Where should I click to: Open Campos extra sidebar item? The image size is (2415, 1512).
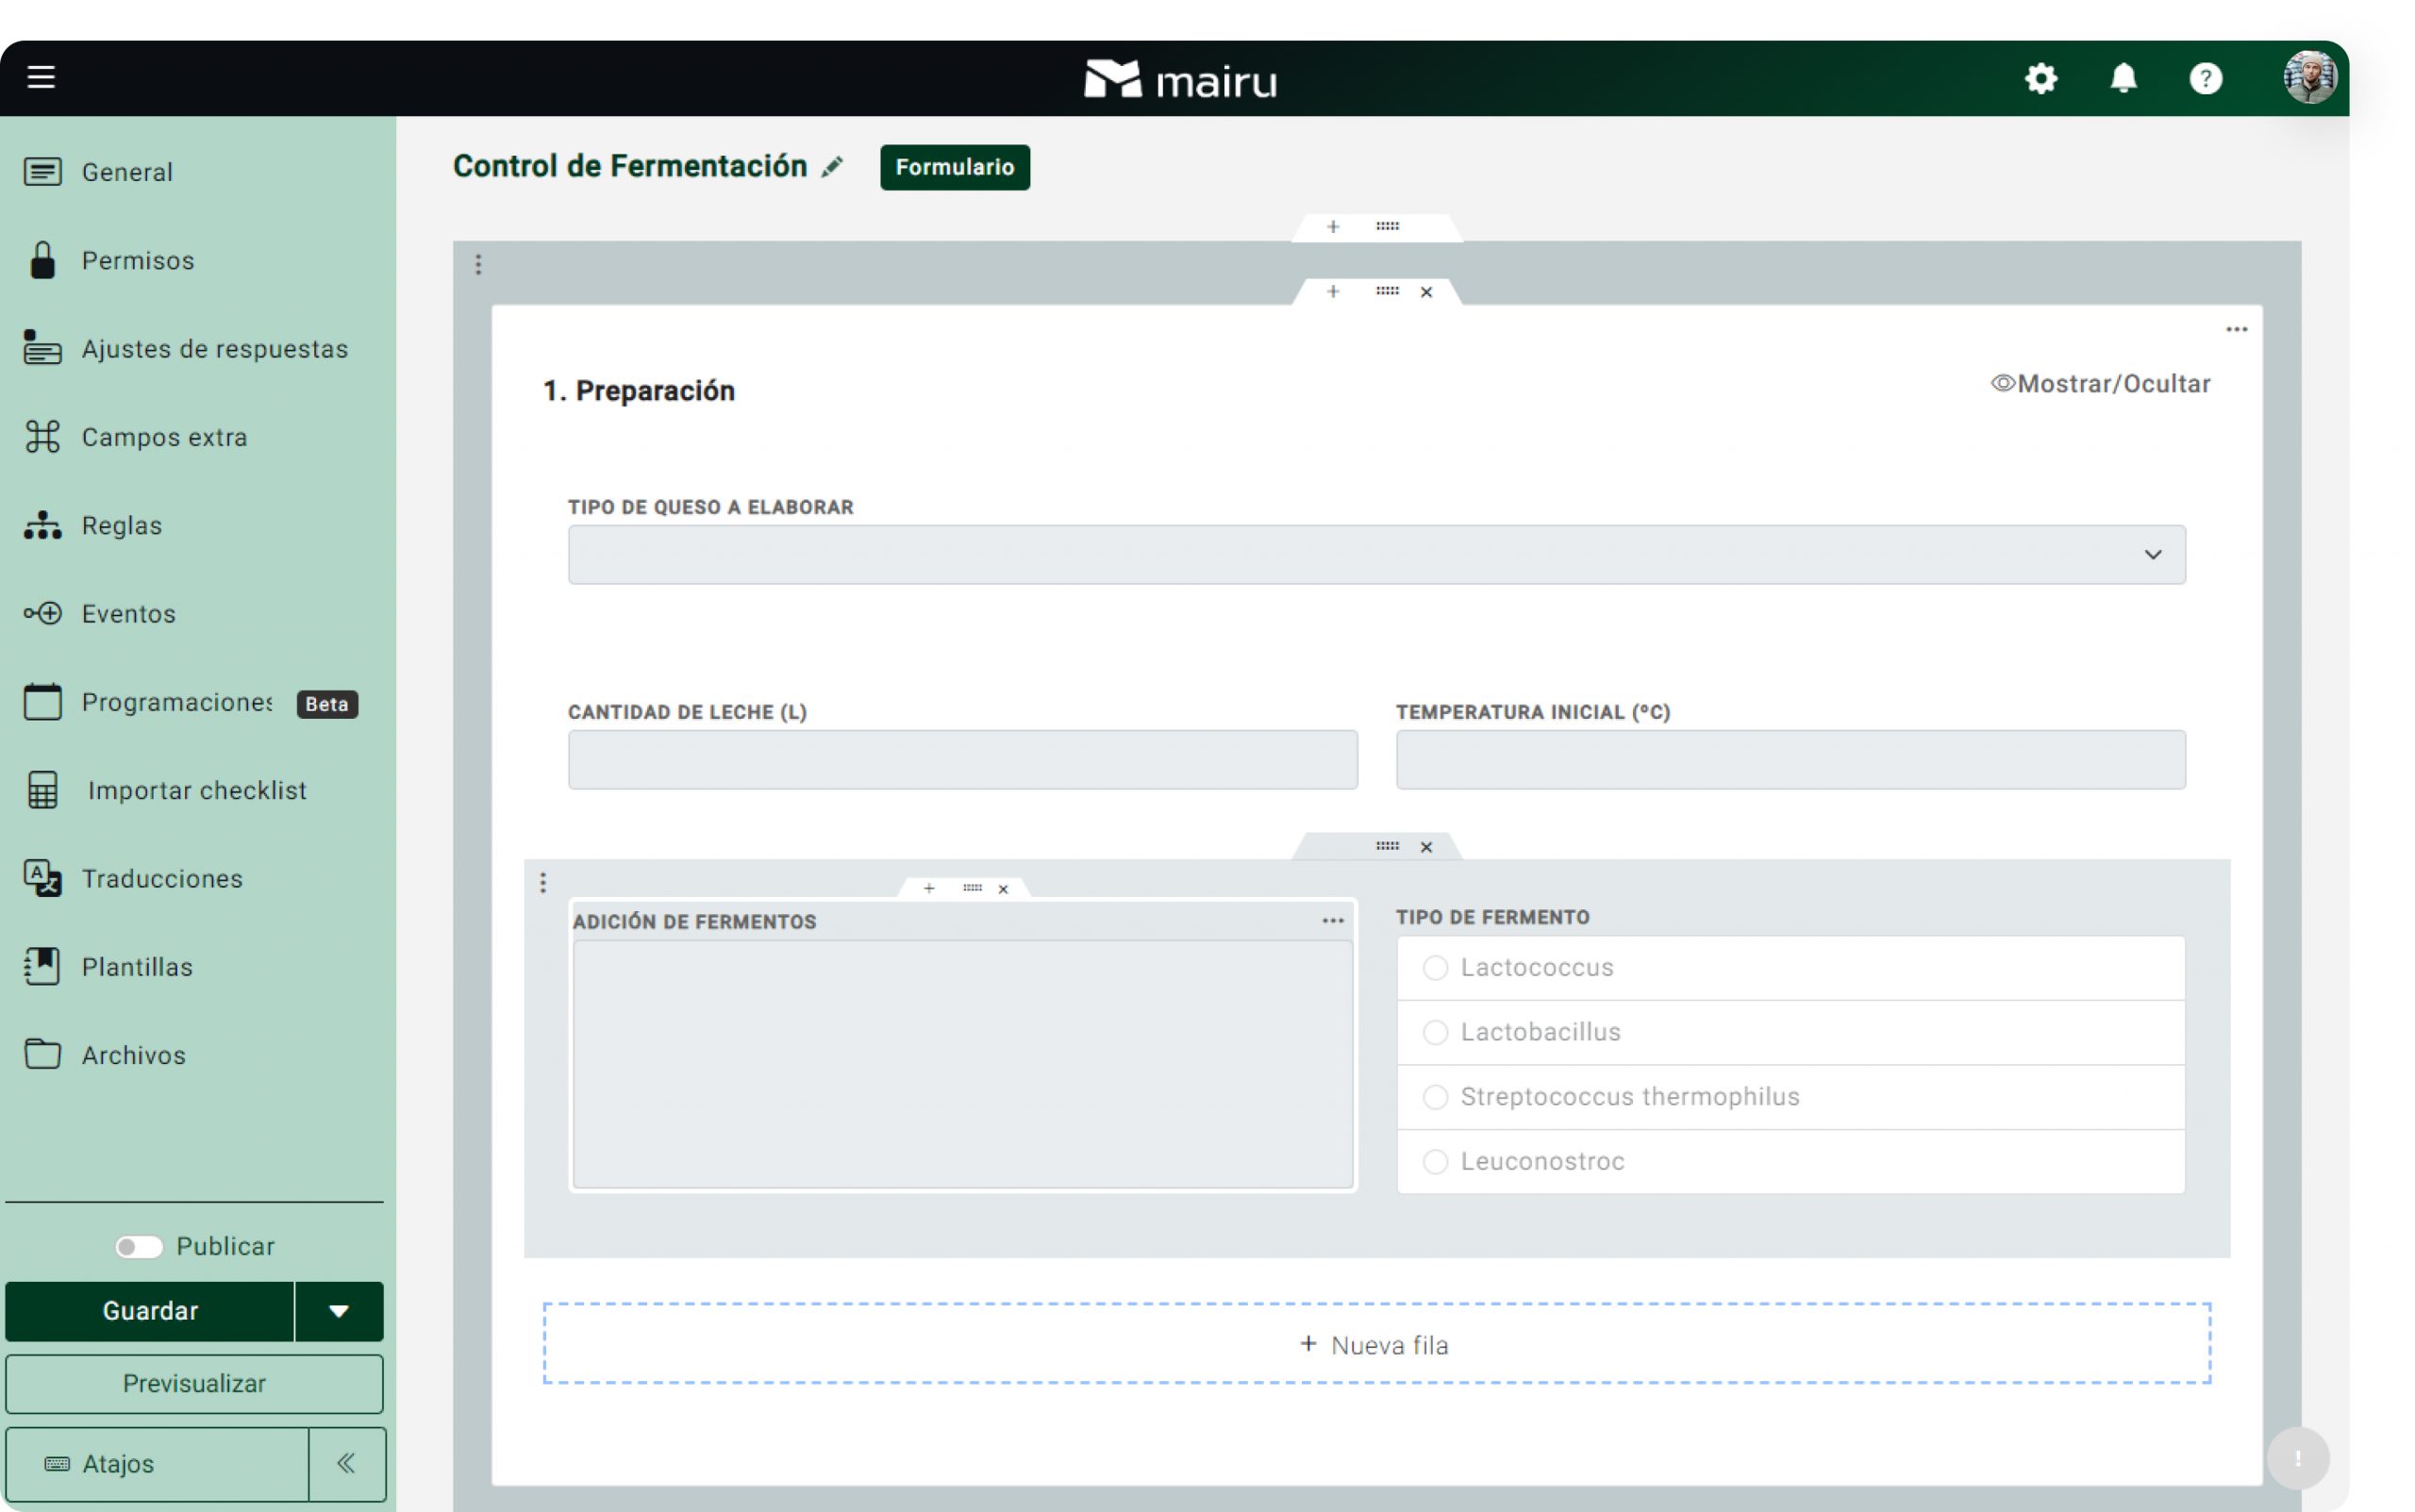point(164,437)
